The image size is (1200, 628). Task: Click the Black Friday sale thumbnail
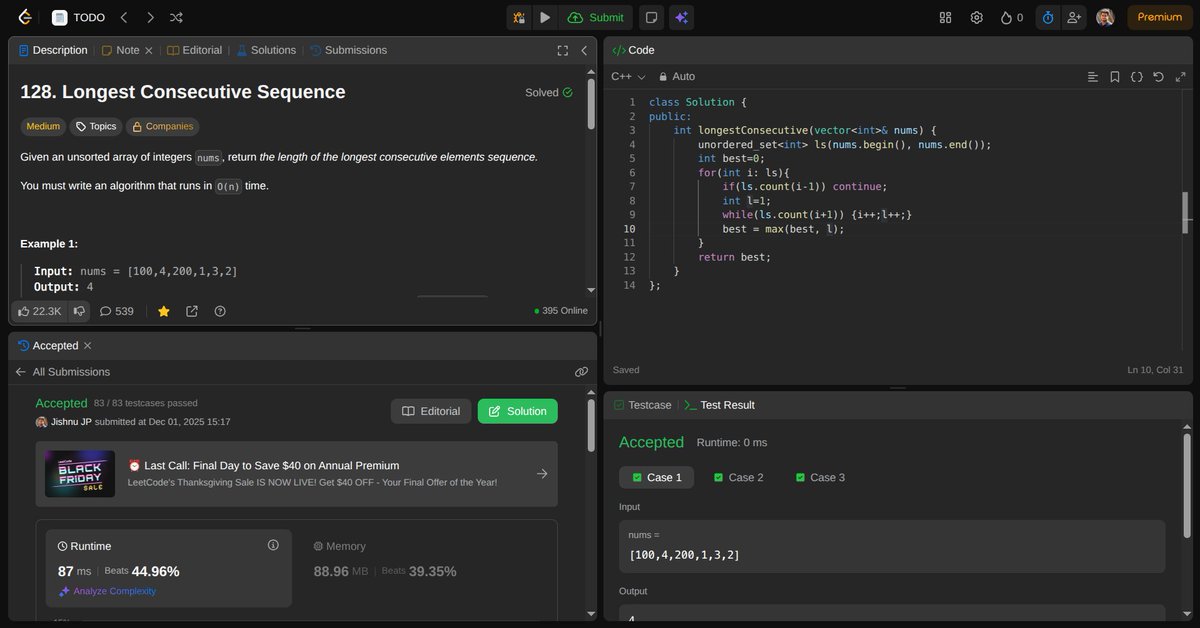coord(80,473)
